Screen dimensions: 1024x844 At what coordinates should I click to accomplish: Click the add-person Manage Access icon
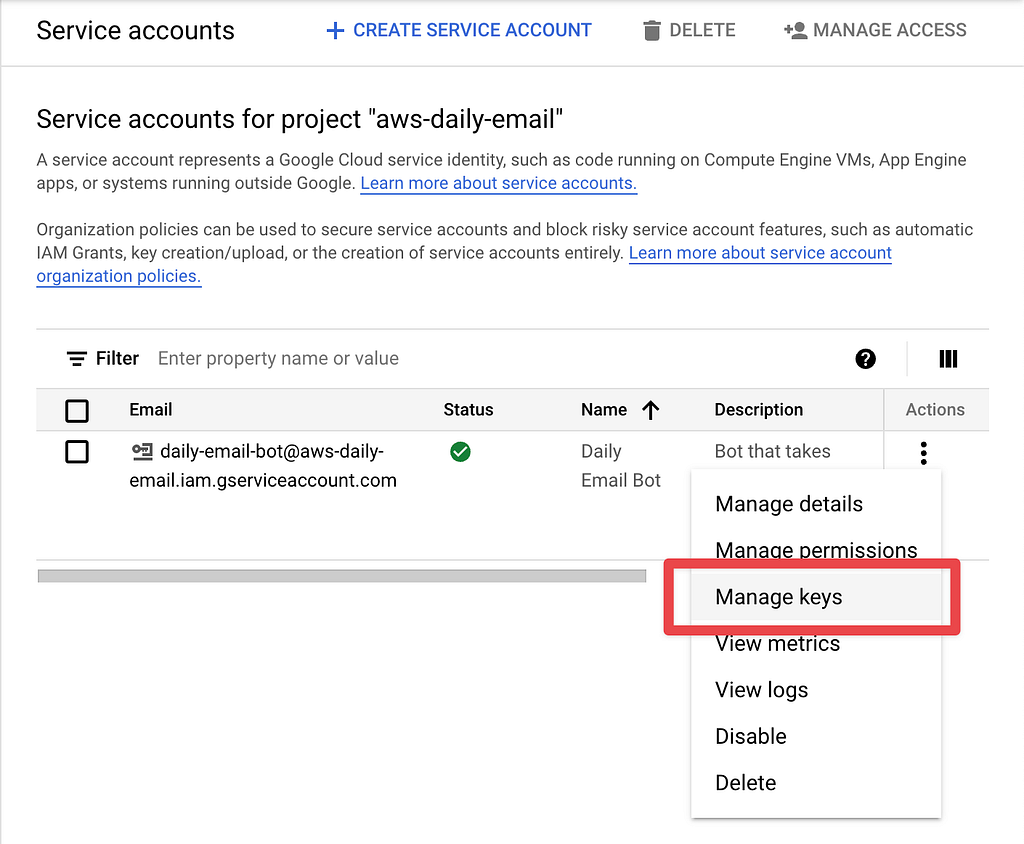click(x=795, y=31)
